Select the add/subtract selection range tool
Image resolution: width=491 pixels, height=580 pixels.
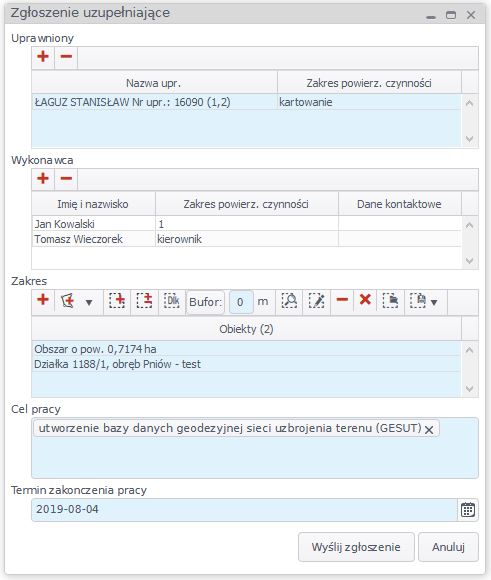click(x=144, y=301)
